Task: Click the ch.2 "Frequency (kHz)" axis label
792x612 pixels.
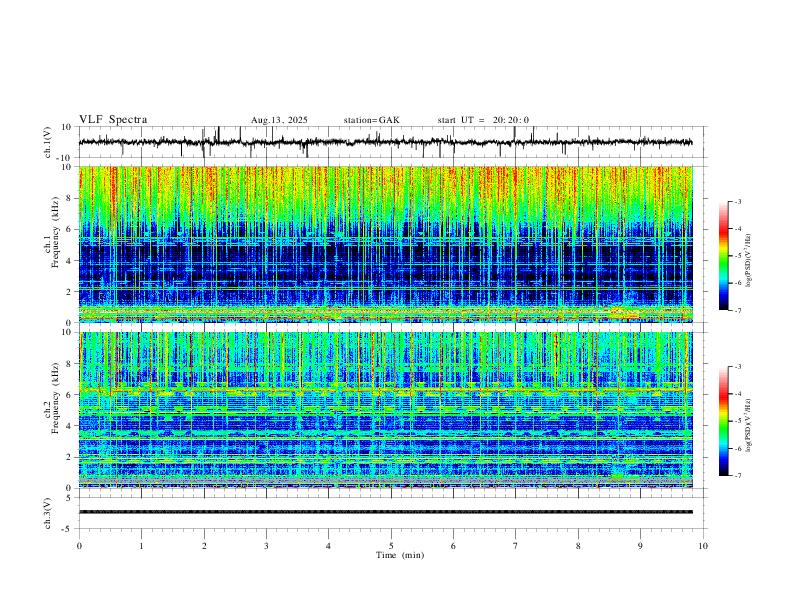Action: (x=55, y=398)
